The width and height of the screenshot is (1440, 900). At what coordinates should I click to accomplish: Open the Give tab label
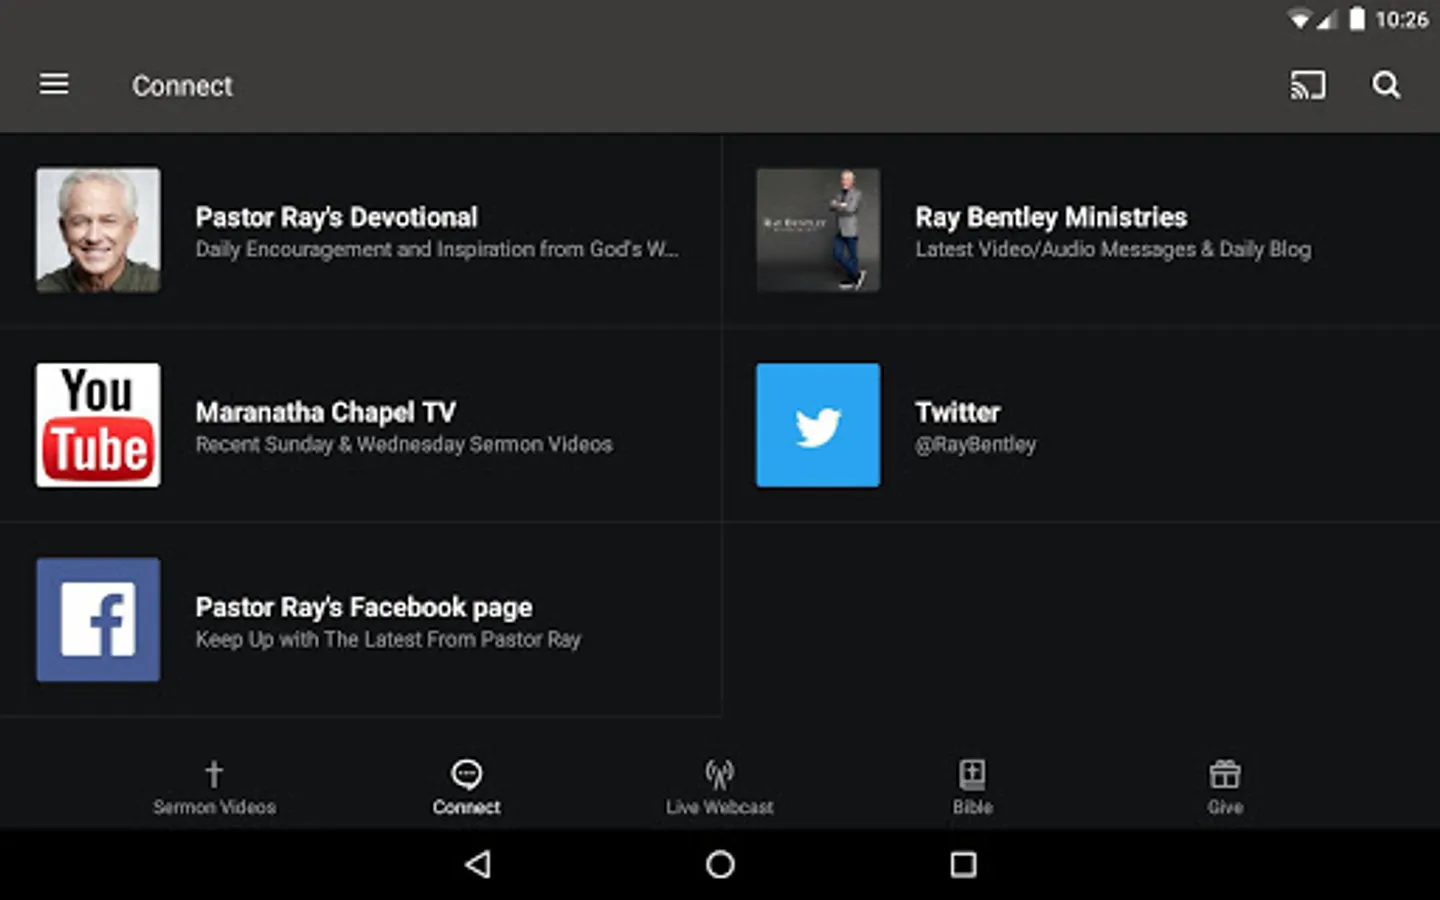coord(1225,807)
